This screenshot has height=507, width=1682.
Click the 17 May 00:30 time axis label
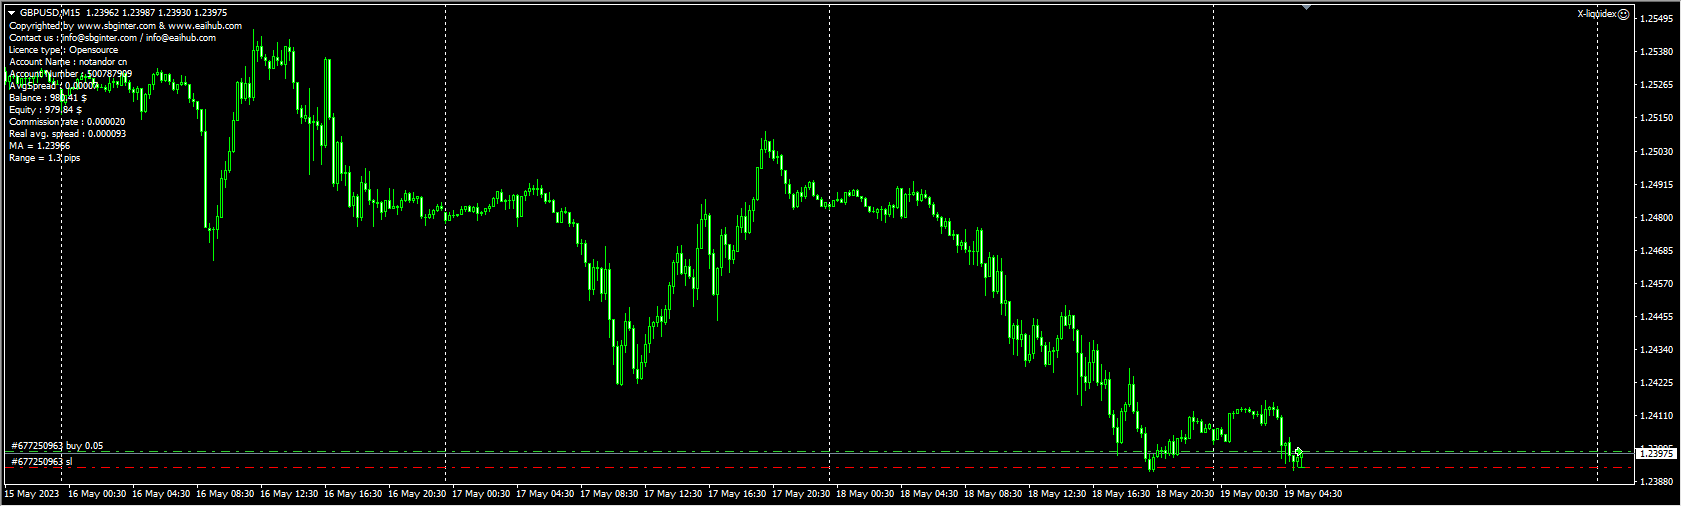(x=483, y=494)
